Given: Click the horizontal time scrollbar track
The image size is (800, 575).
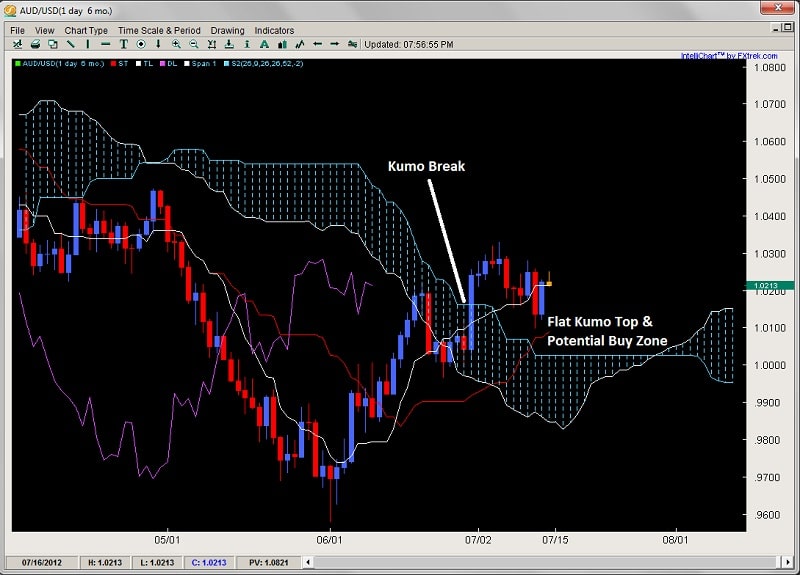Looking at the screenshot, I should click(547, 562).
